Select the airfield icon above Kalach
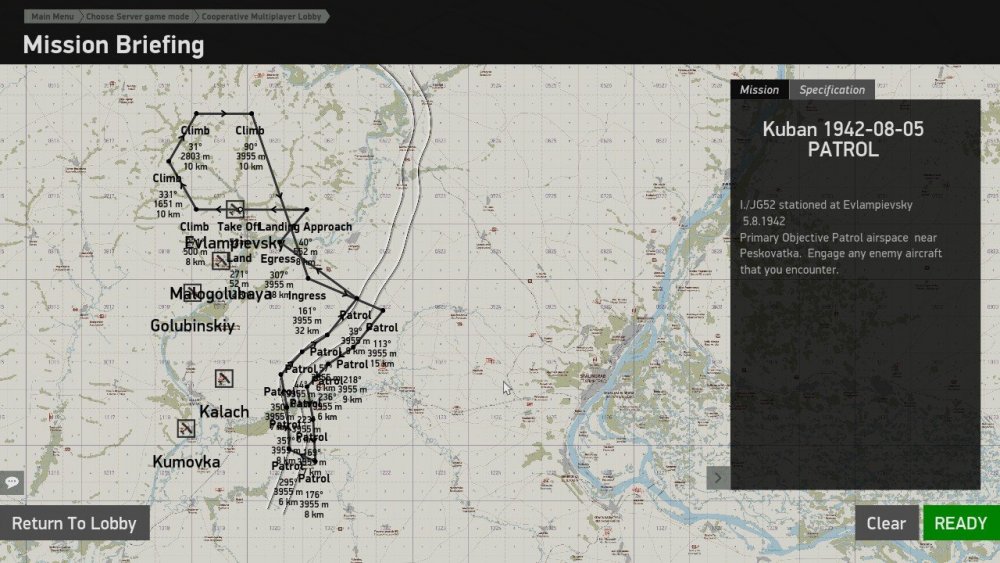Screen dimensions: 1000x563 (223, 378)
